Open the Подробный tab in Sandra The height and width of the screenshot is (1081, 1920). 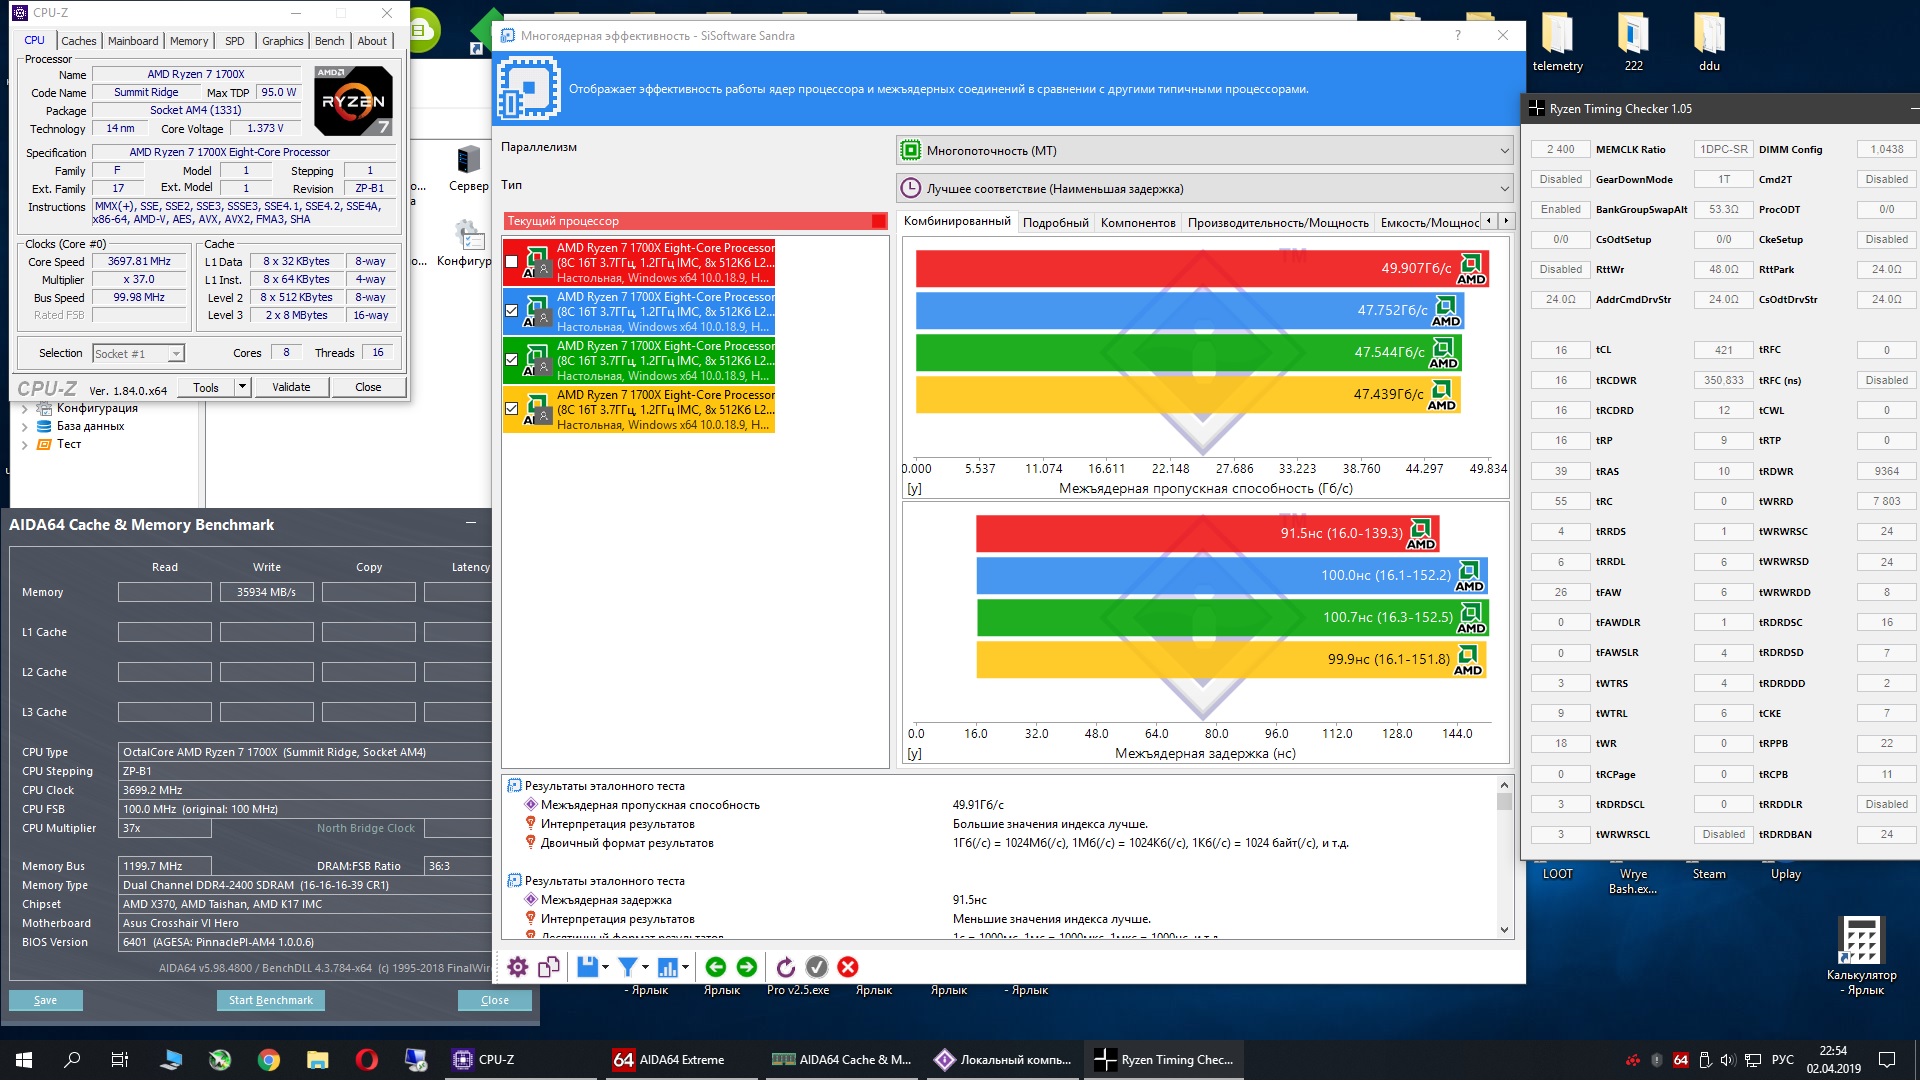click(1055, 222)
